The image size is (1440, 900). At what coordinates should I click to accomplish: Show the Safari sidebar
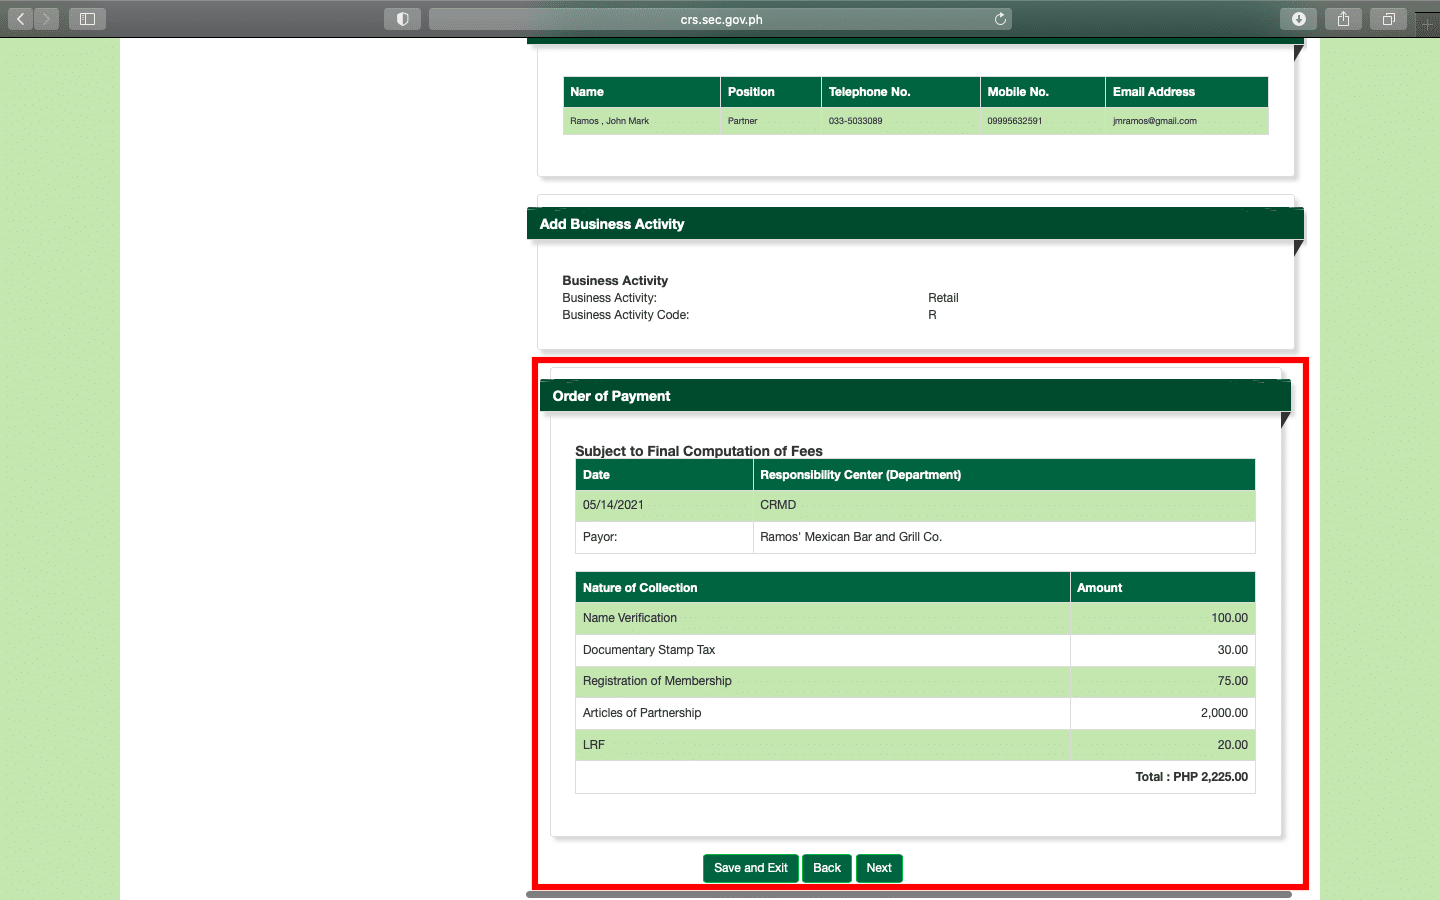coord(87,19)
